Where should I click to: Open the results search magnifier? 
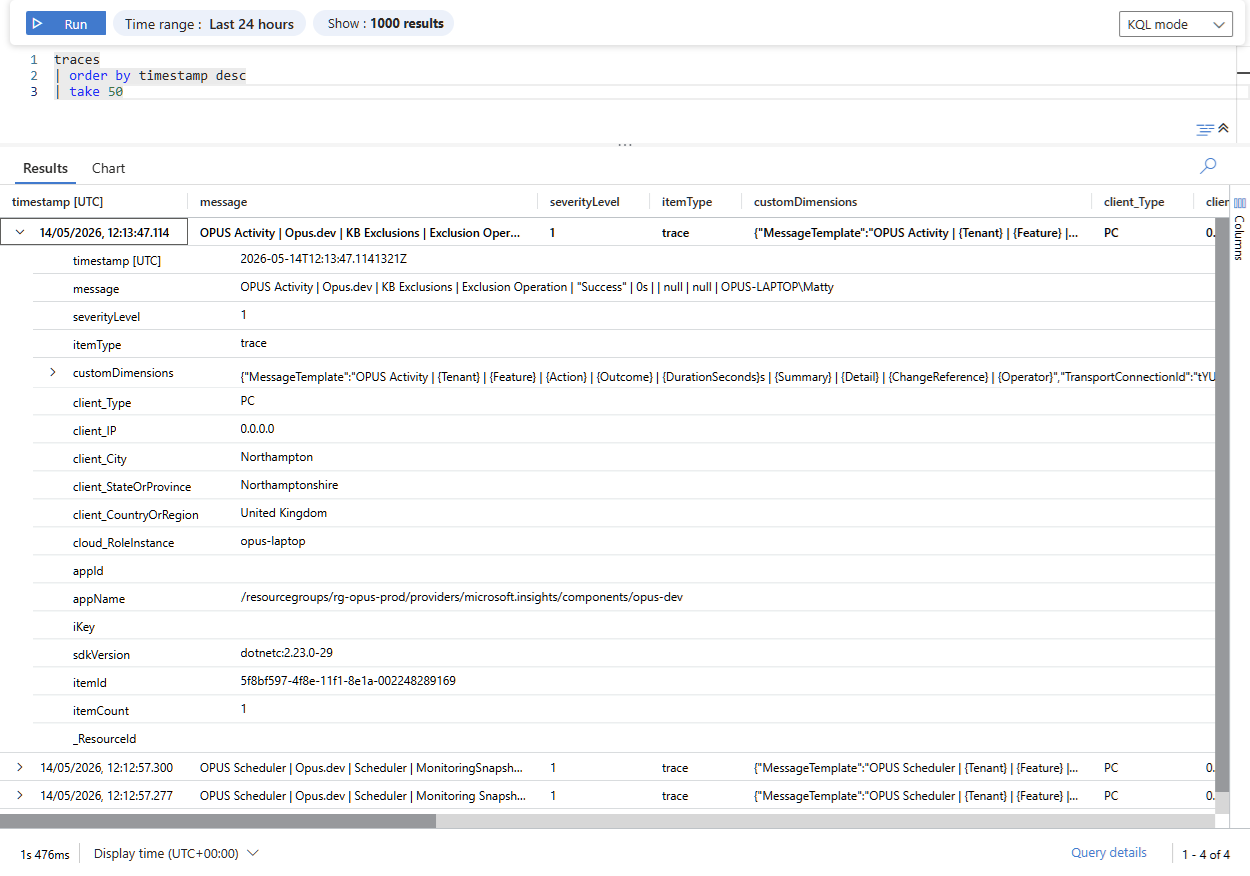coord(1208,165)
